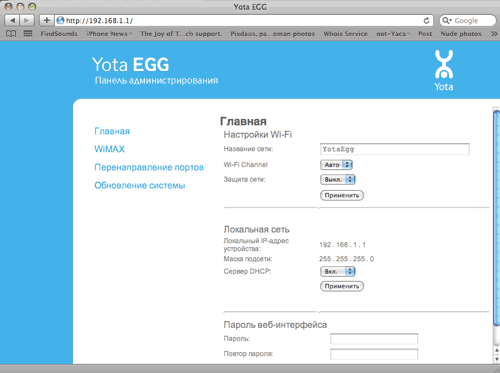Open the WiMAX navigation link
Screen dimensions: 500x373
click(109, 149)
